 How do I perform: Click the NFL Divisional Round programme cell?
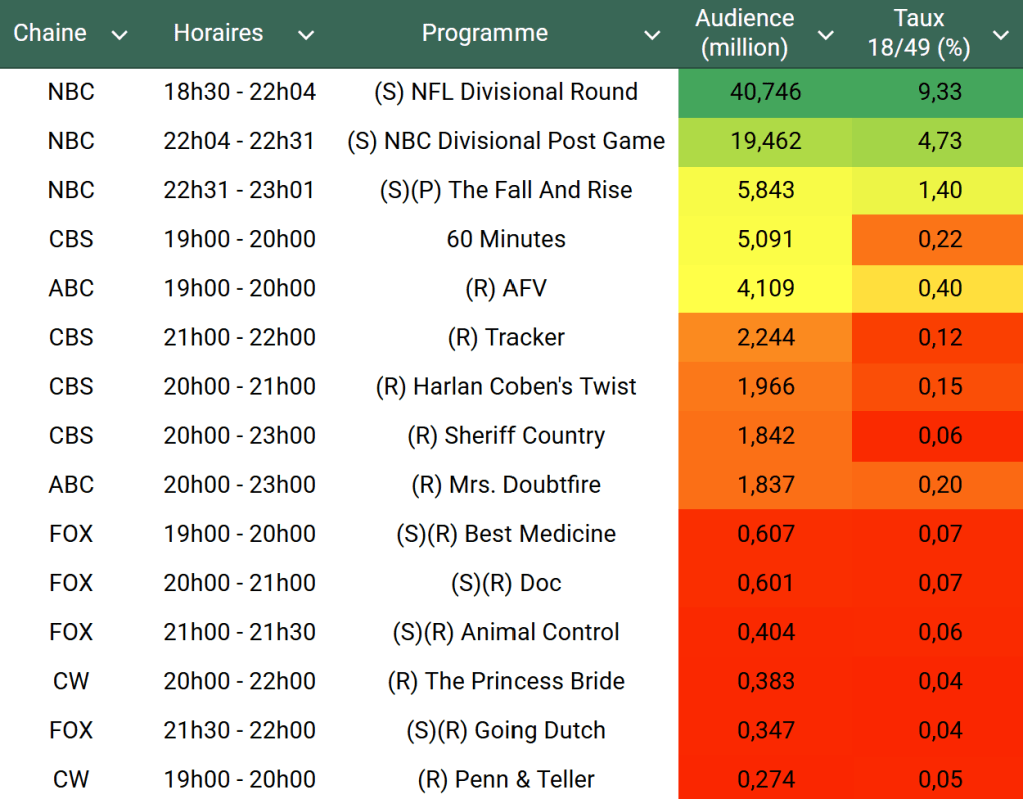click(506, 92)
